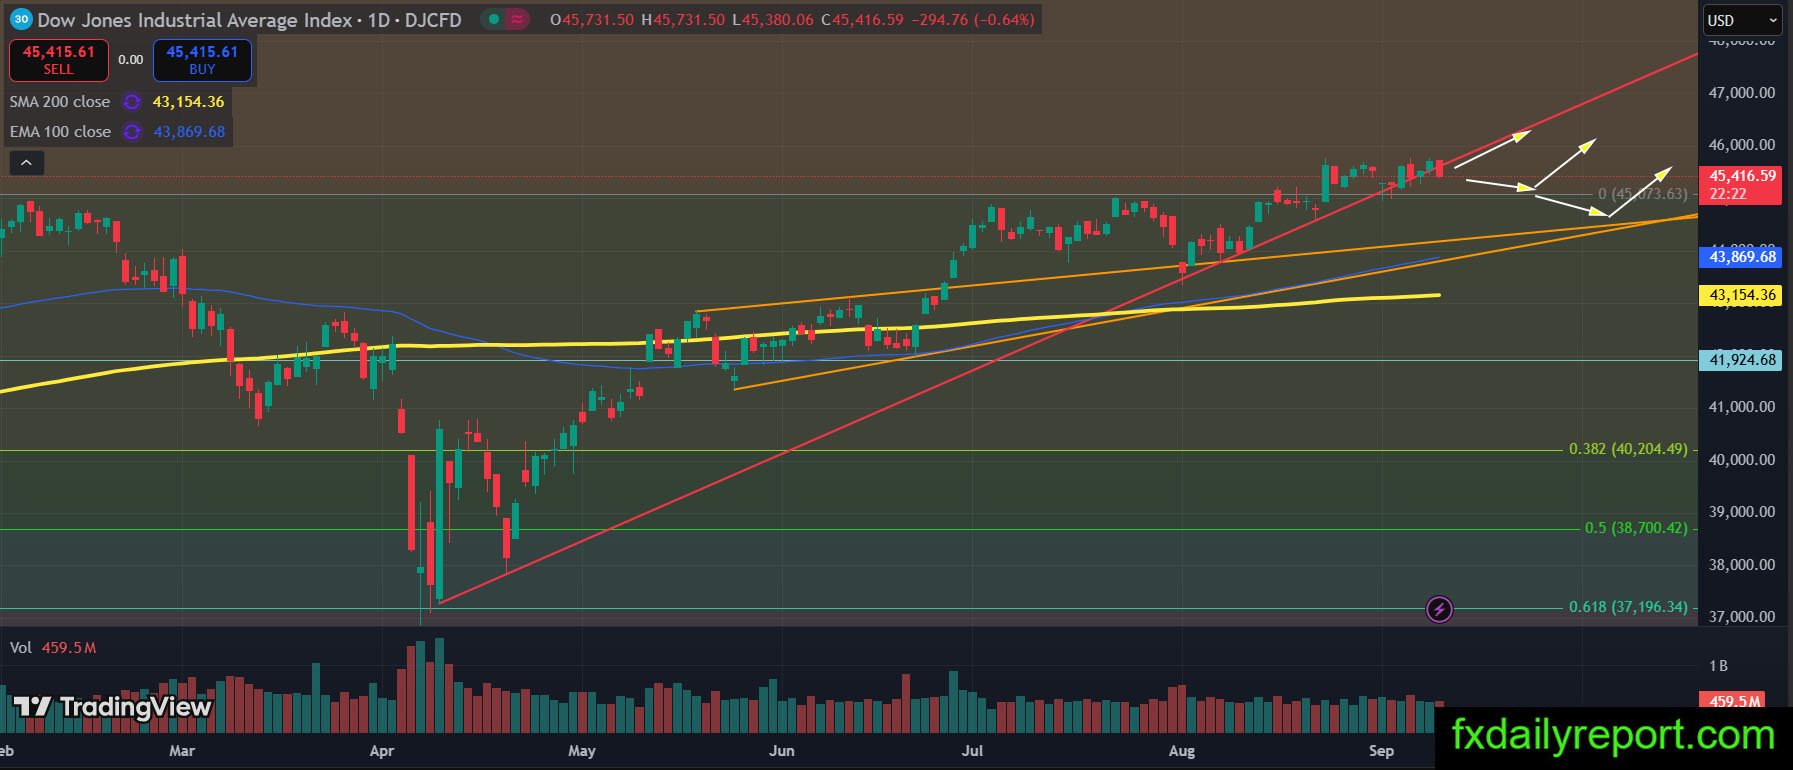Click the red SELL price button
The height and width of the screenshot is (770, 1793).
[59, 60]
